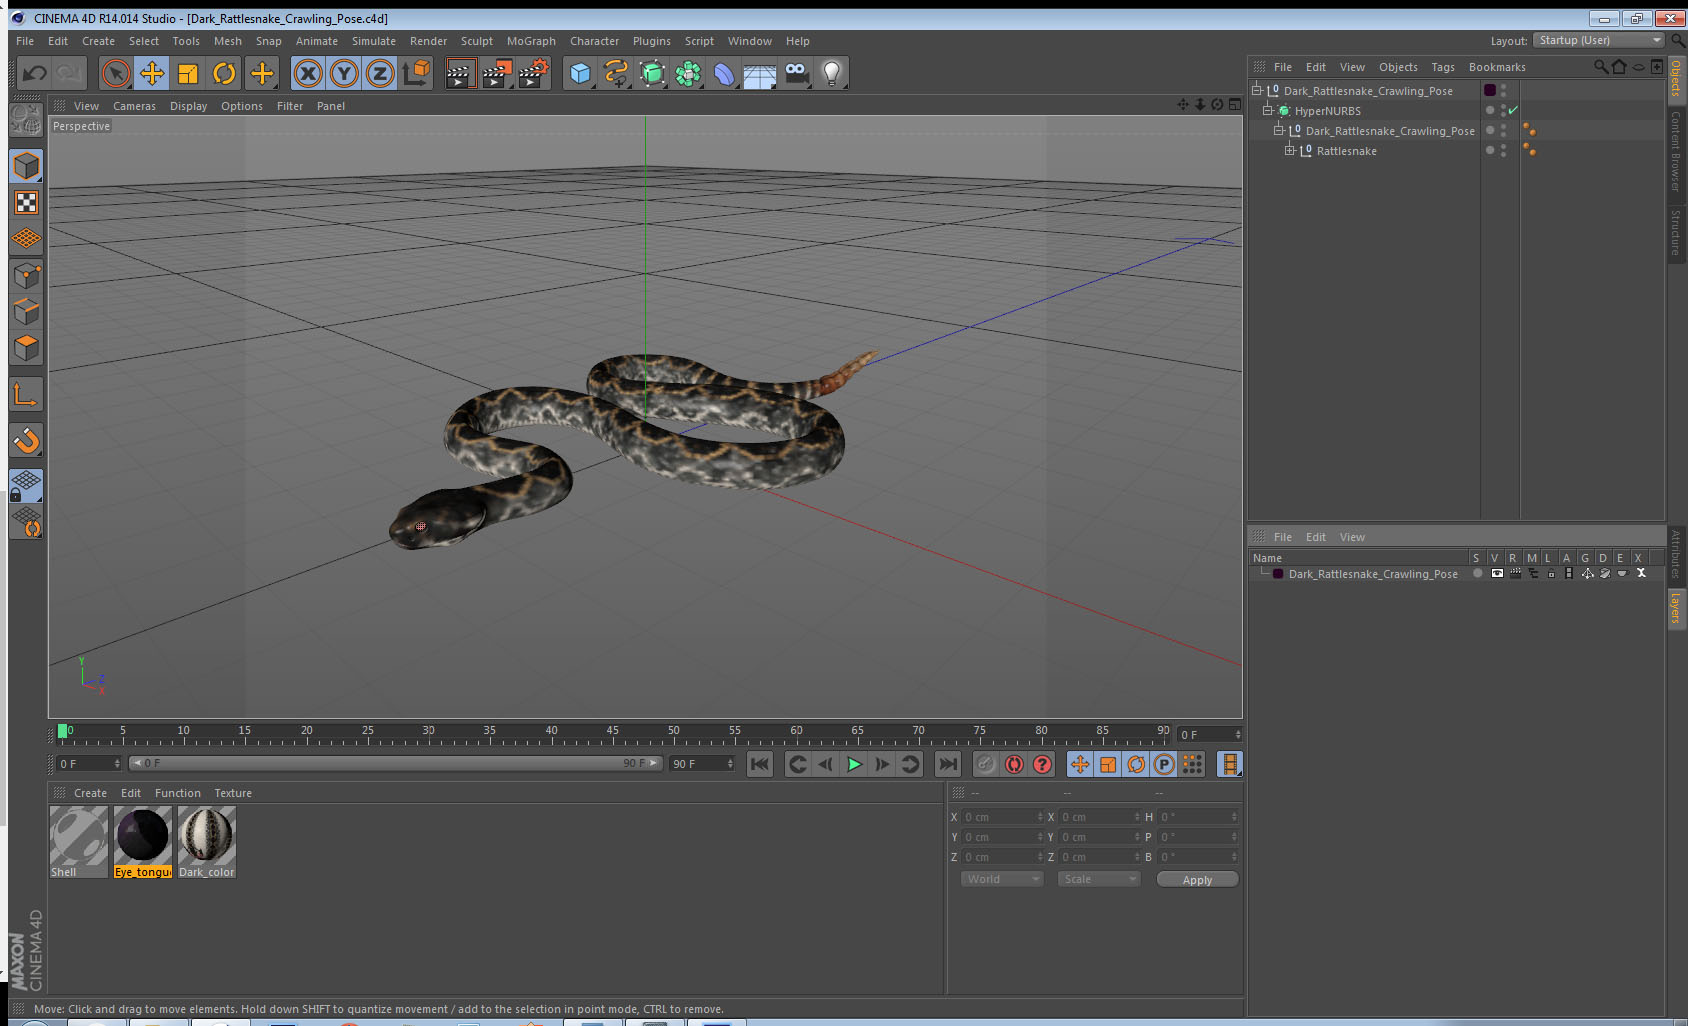
Task: Open the Array modeling objects icon
Action: [x=688, y=73]
